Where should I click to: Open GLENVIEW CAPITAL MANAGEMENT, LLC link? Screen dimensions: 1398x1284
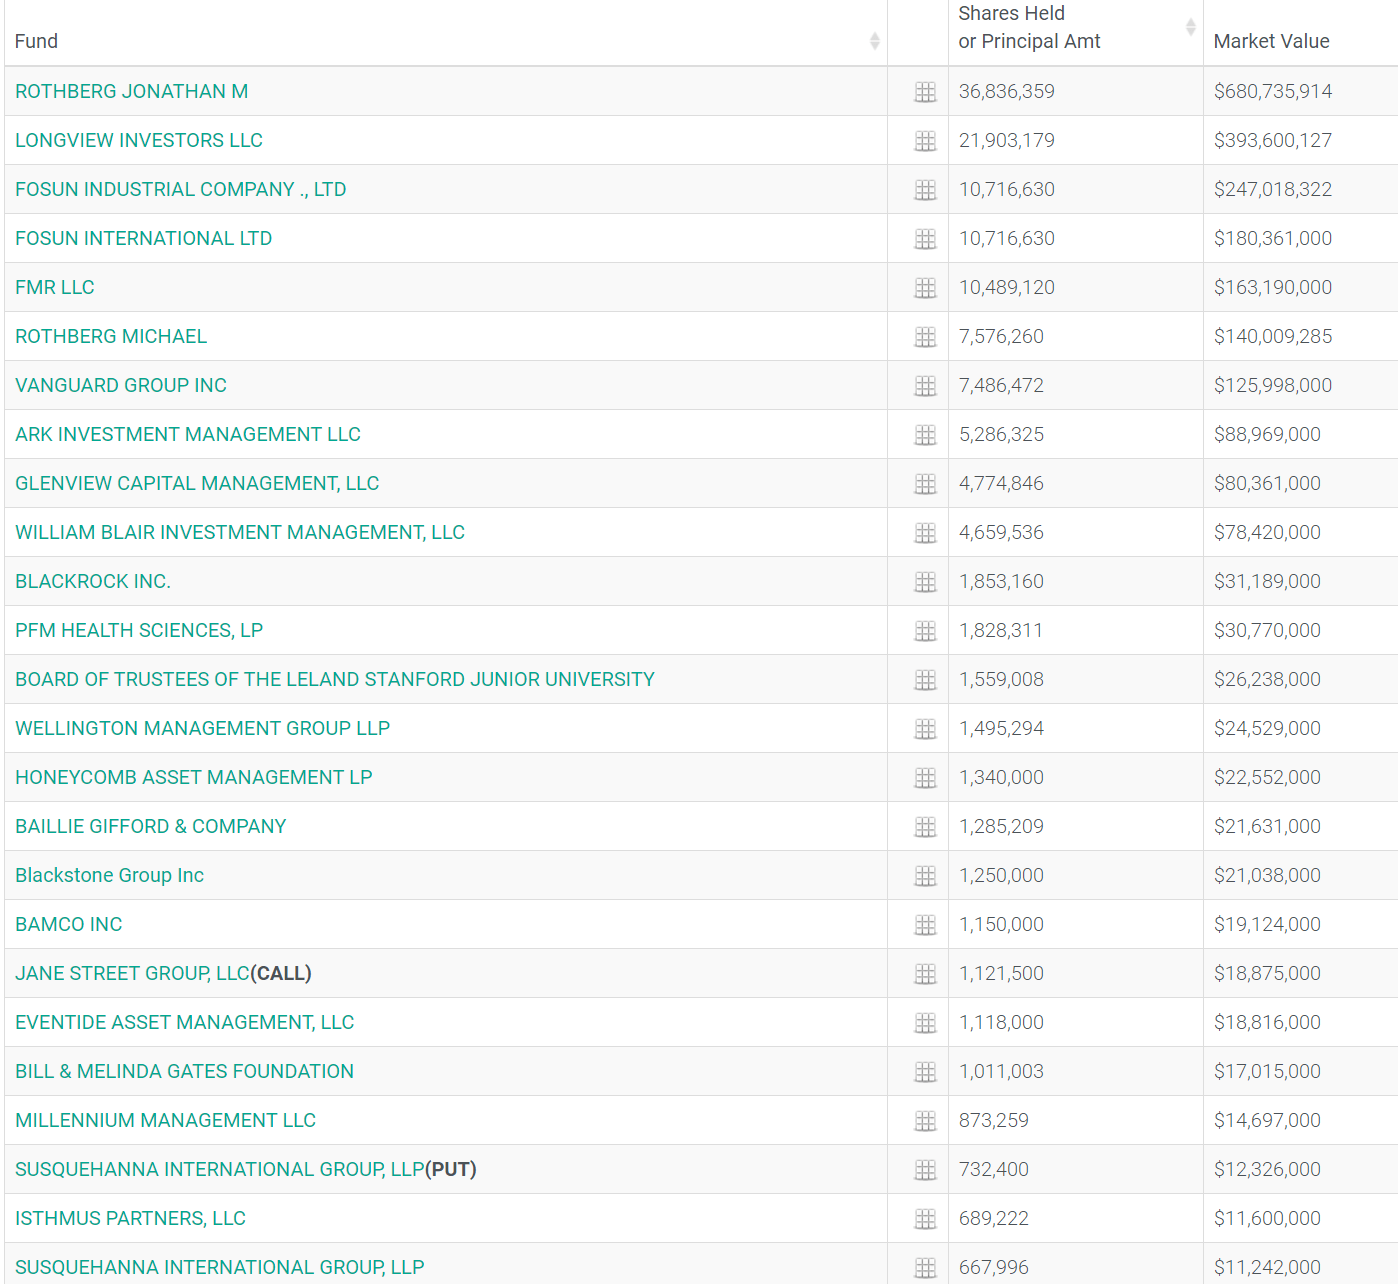point(197,483)
